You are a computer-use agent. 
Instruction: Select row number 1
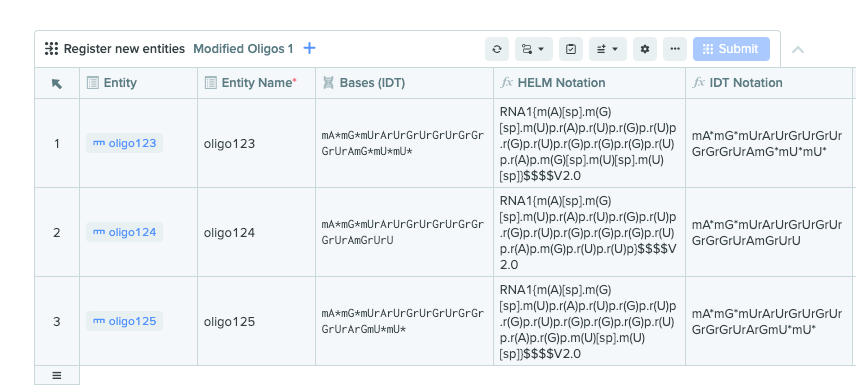[x=57, y=143]
